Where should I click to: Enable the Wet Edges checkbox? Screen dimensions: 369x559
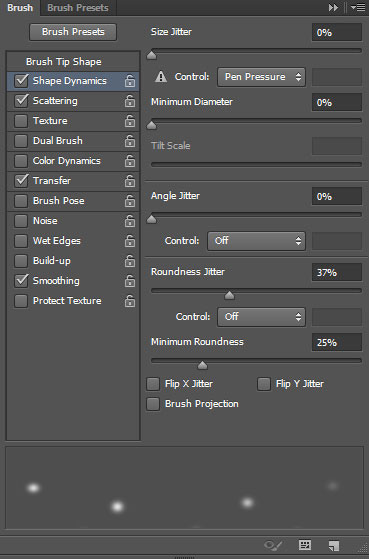click(x=21, y=241)
